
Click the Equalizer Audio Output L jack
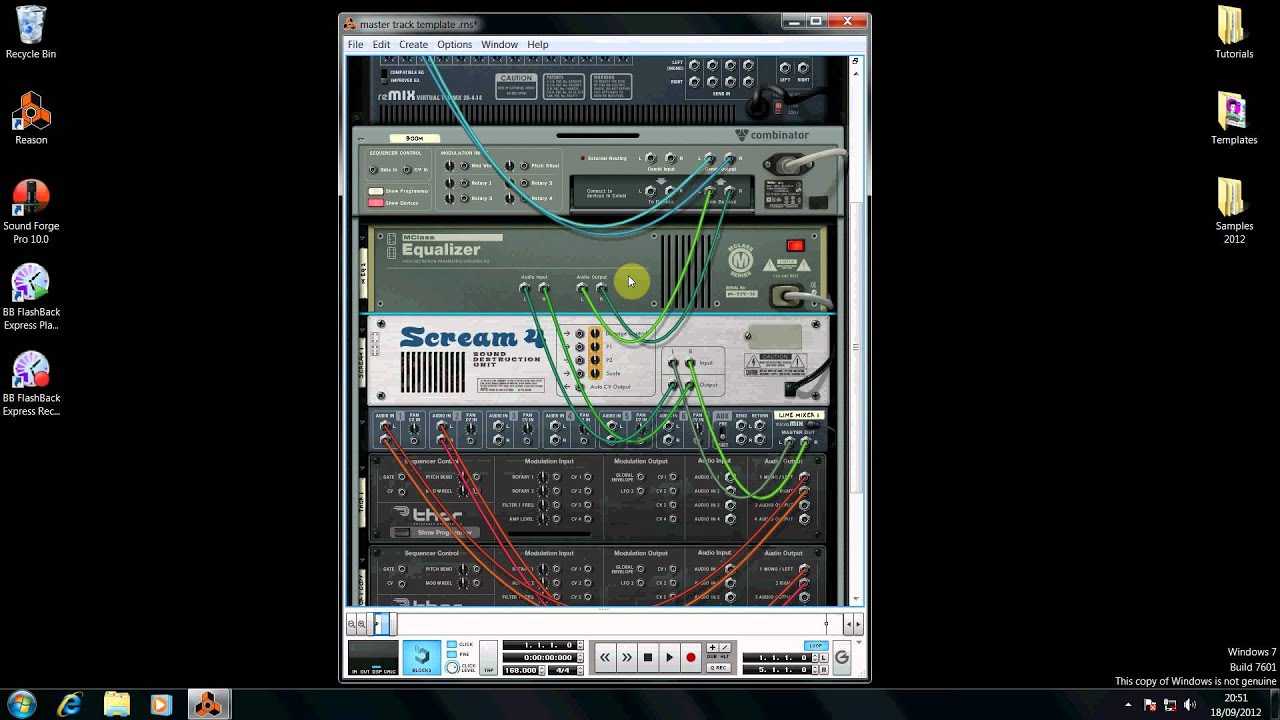[x=582, y=289]
